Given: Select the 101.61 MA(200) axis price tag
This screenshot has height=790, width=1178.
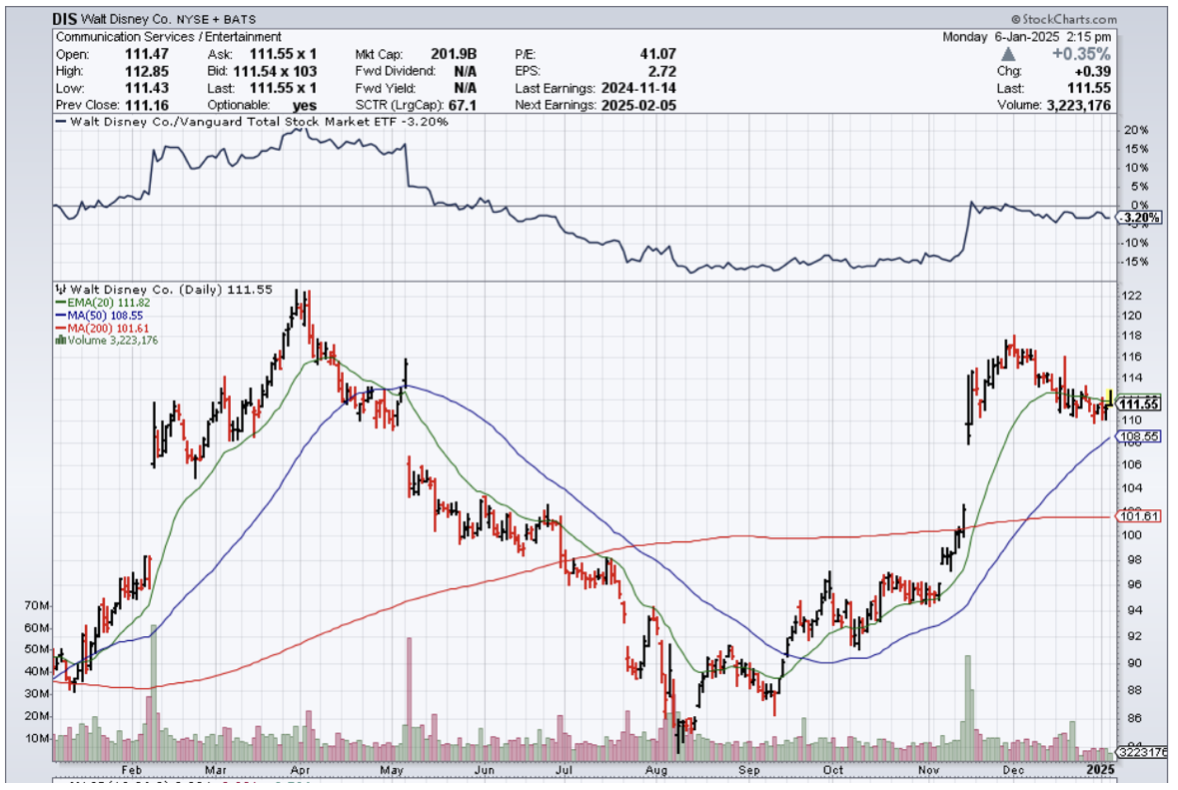Looking at the screenshot, I should tap(1137, 516).
